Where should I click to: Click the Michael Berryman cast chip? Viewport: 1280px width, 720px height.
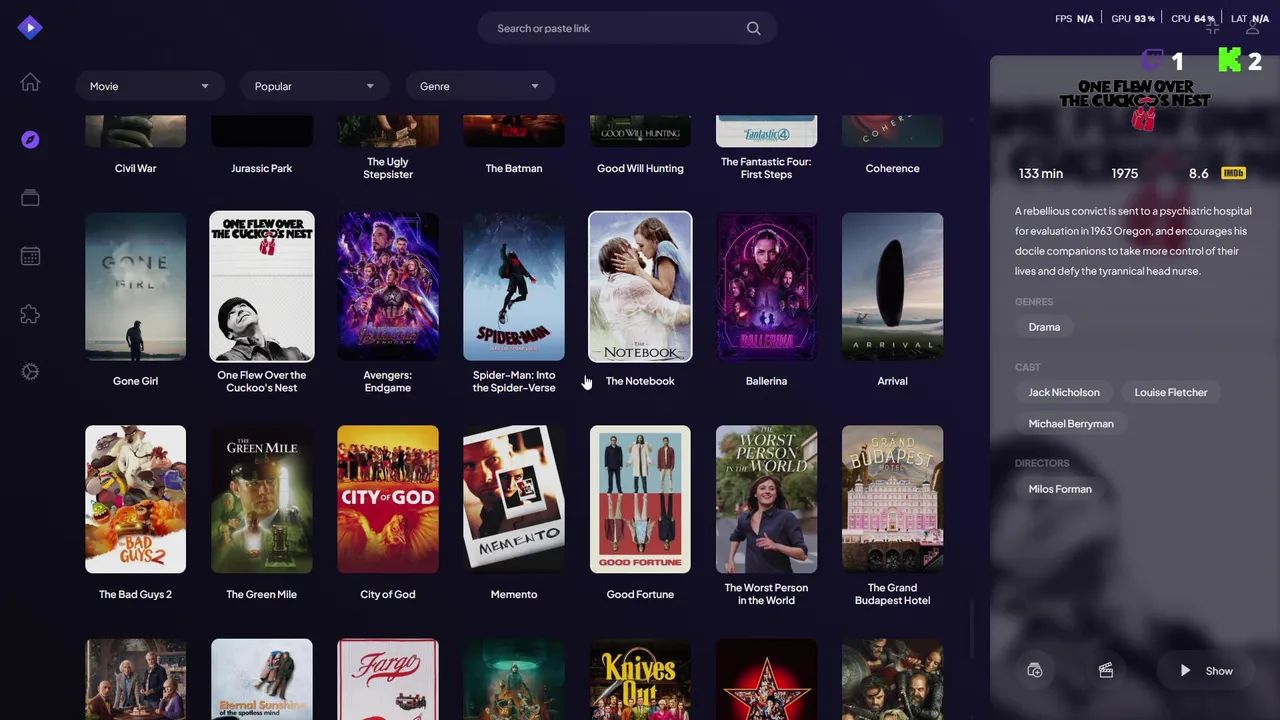[x=1071, y=424]
